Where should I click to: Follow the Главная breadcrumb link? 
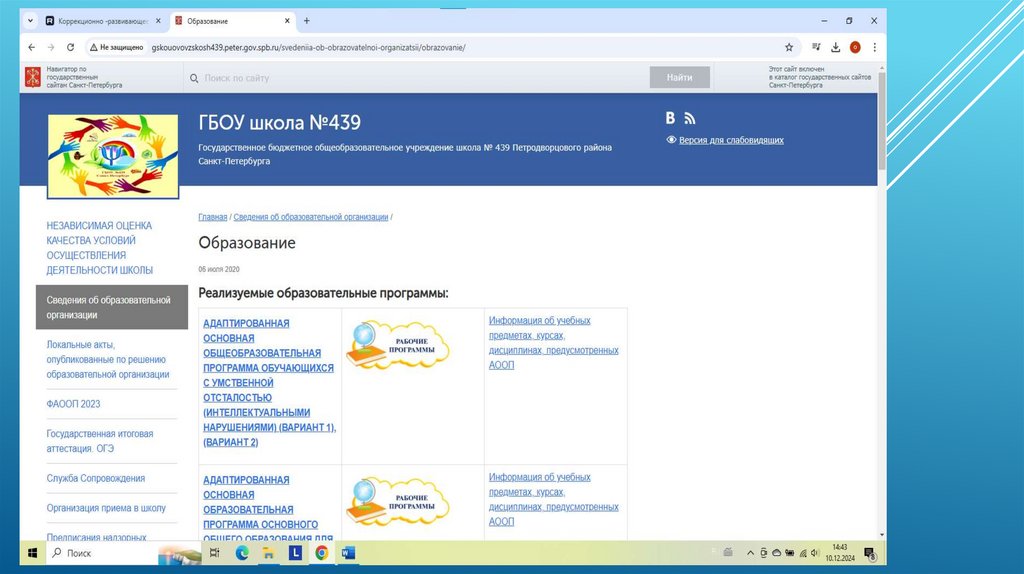(212, 217)
